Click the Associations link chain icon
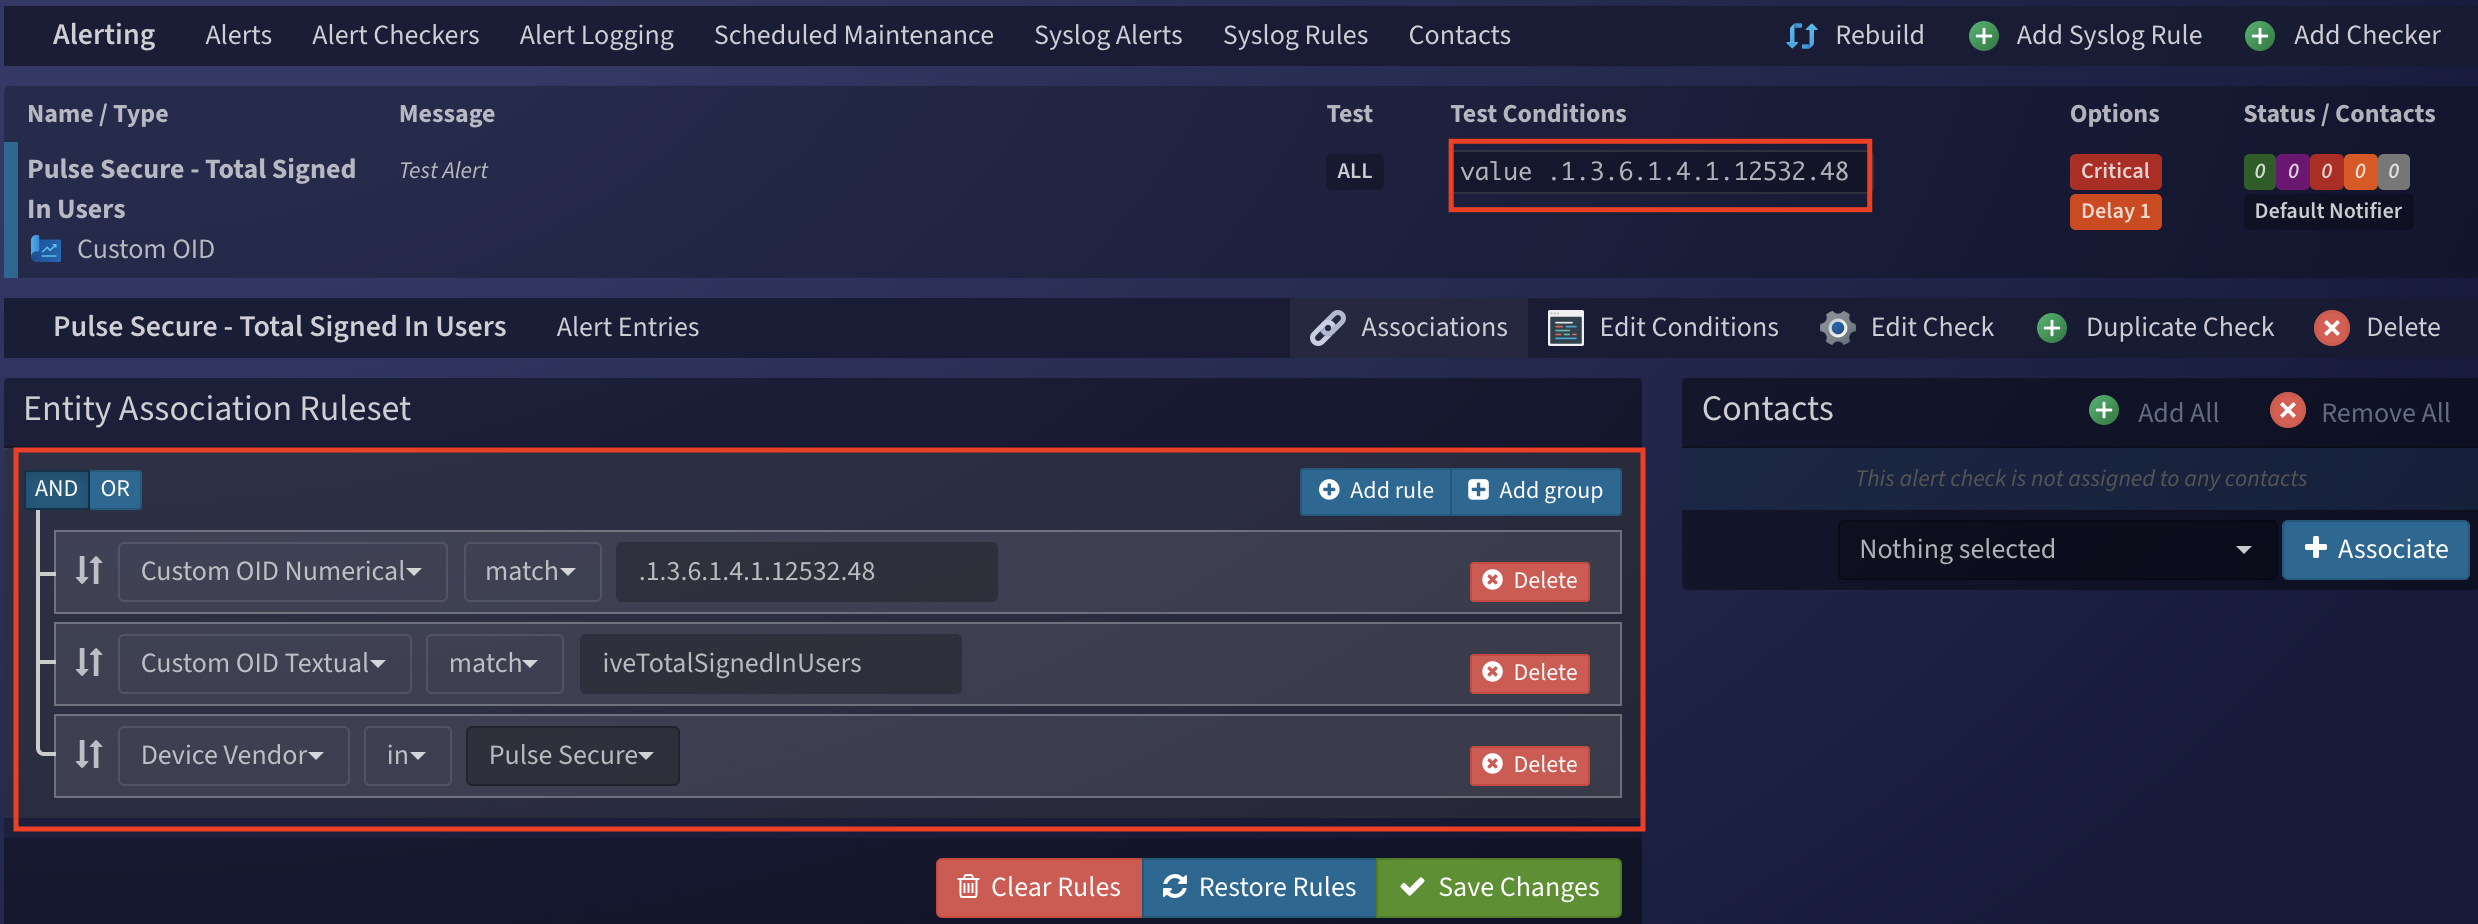The height and width of the screenshot is (924, 2478). (1328, 328)
